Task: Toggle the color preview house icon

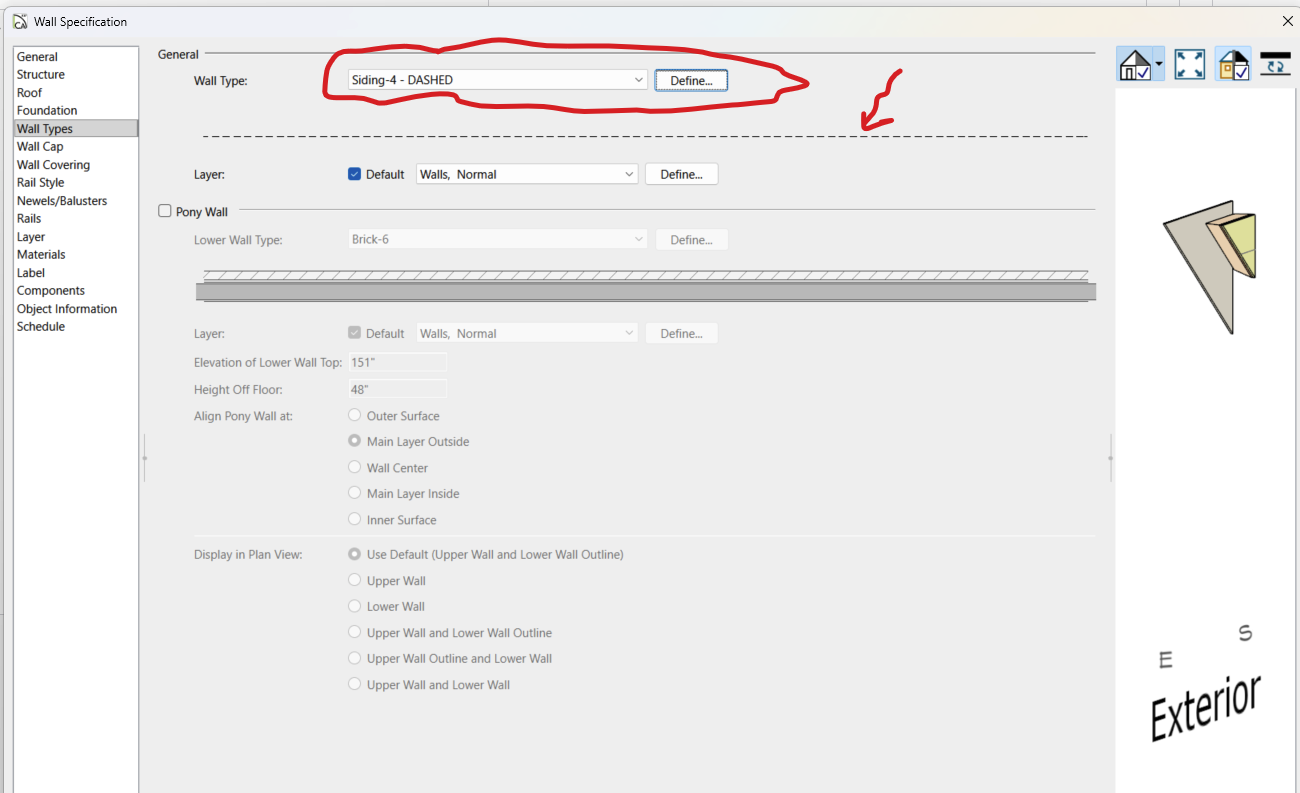Action: tap(1233, 65)
